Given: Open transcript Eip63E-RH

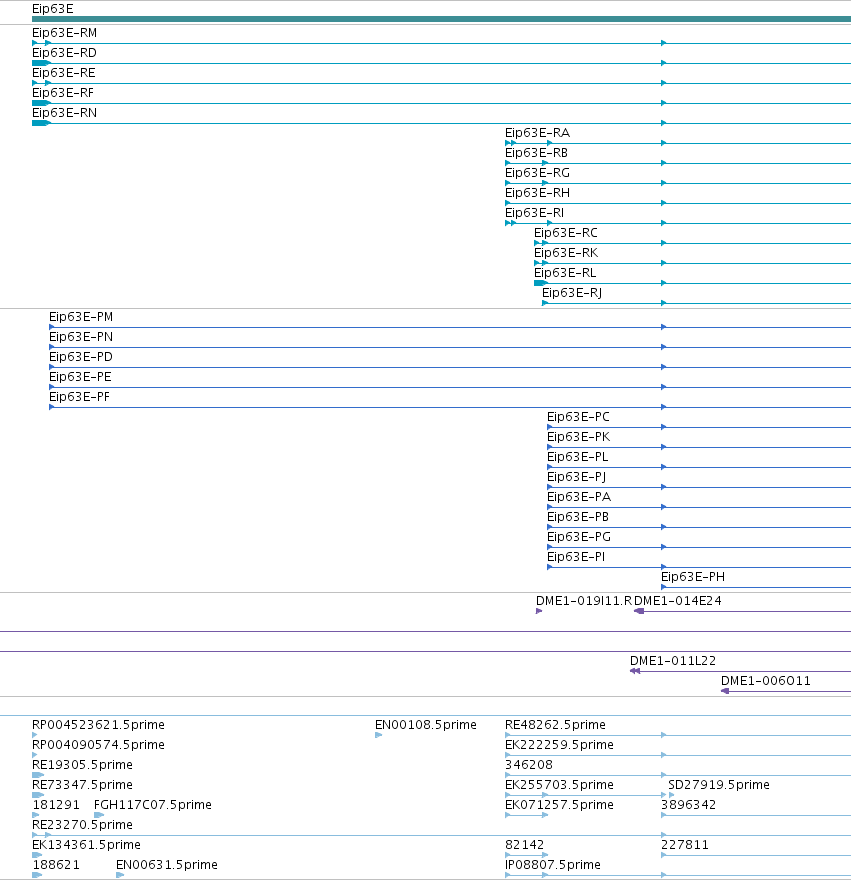Looking at the screenshot, I should coord(537,193).
